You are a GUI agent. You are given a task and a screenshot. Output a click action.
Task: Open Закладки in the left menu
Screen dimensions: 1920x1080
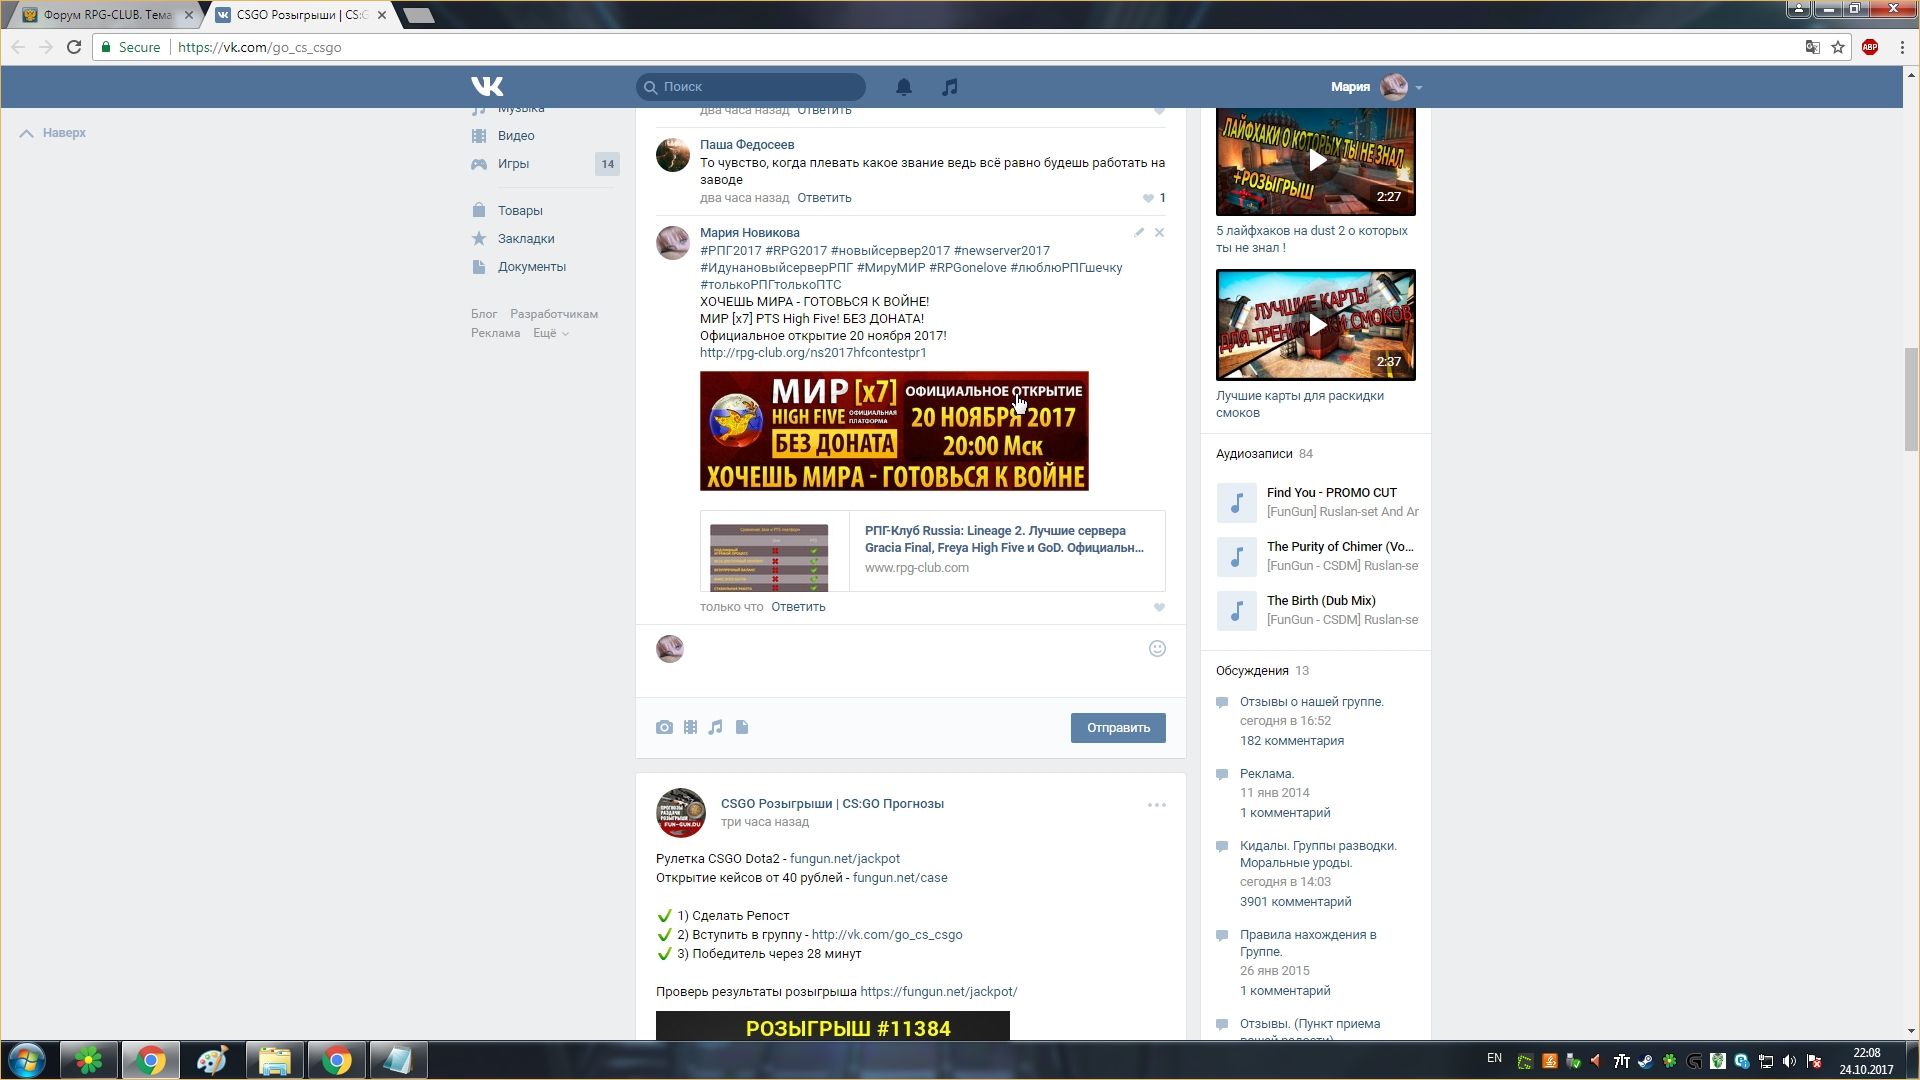coord(526,238)
